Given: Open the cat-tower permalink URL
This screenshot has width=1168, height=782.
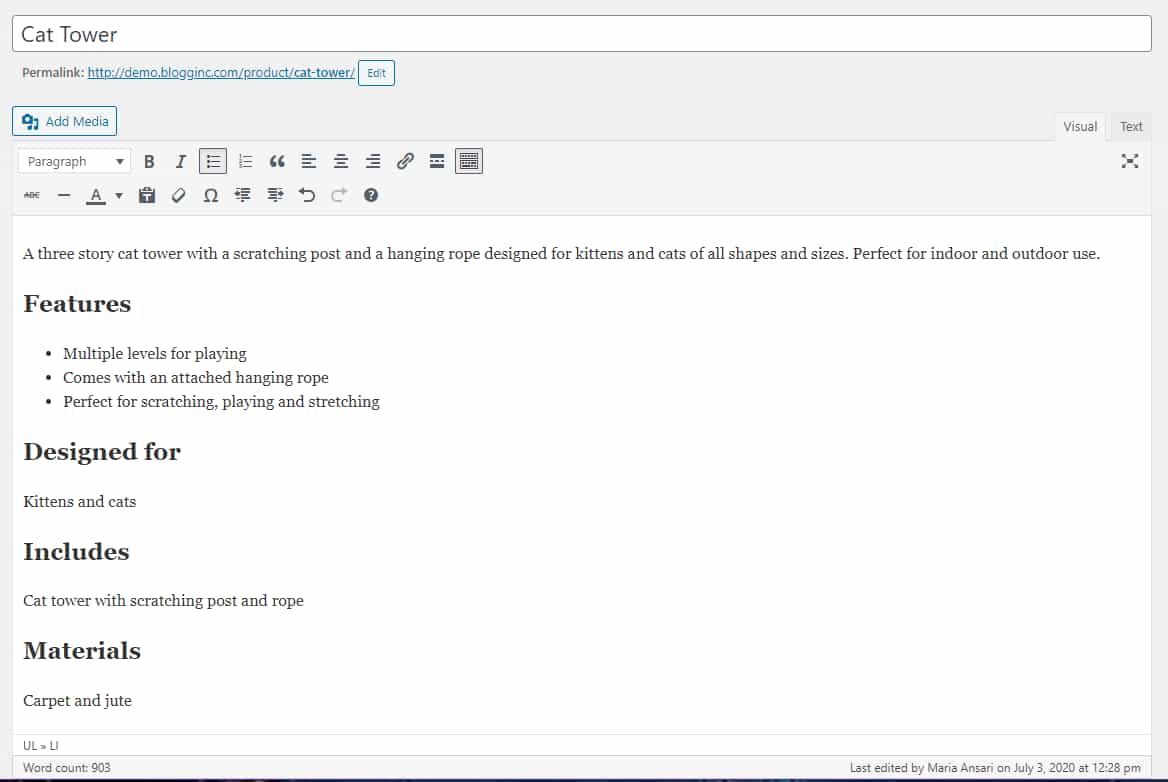Looking at the screenshot, I should (x=221, y=73).
